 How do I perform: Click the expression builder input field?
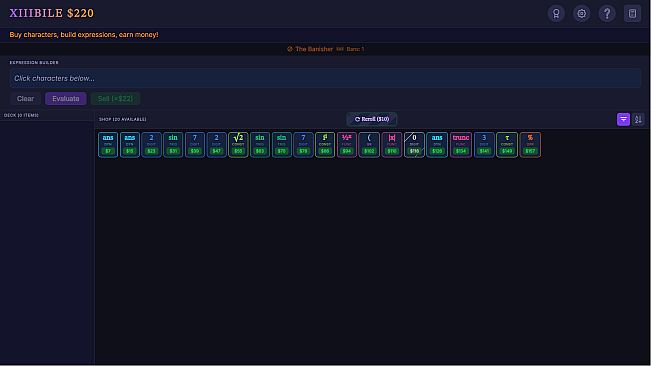click(325, 78)
